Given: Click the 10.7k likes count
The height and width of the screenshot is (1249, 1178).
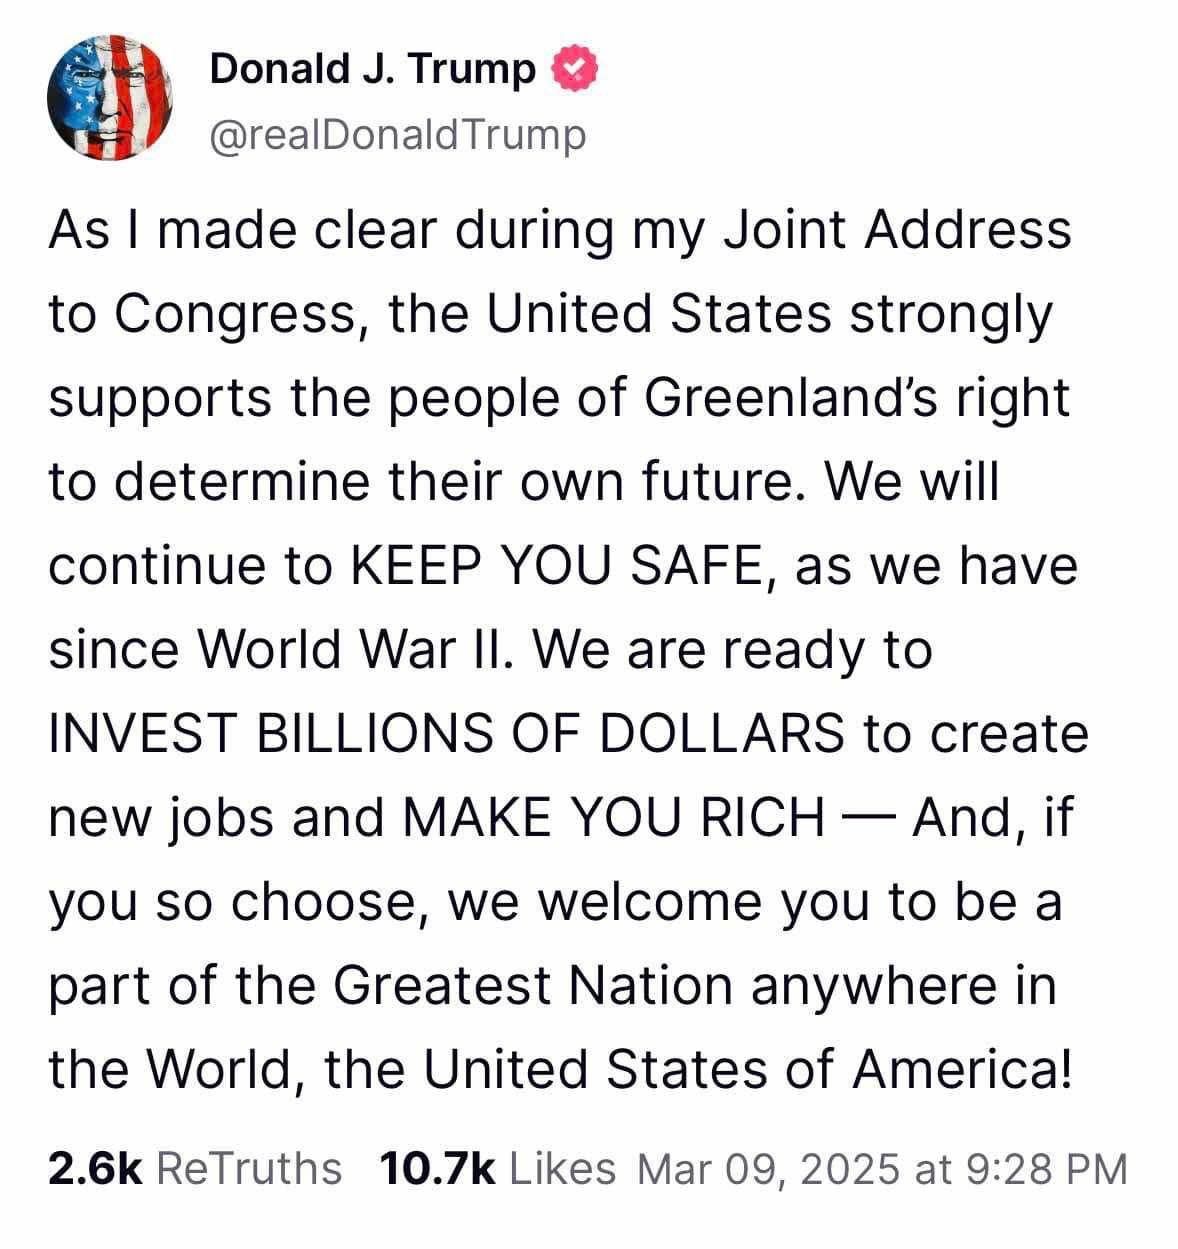Looking at the screenshot, I should coord(438,1168).
